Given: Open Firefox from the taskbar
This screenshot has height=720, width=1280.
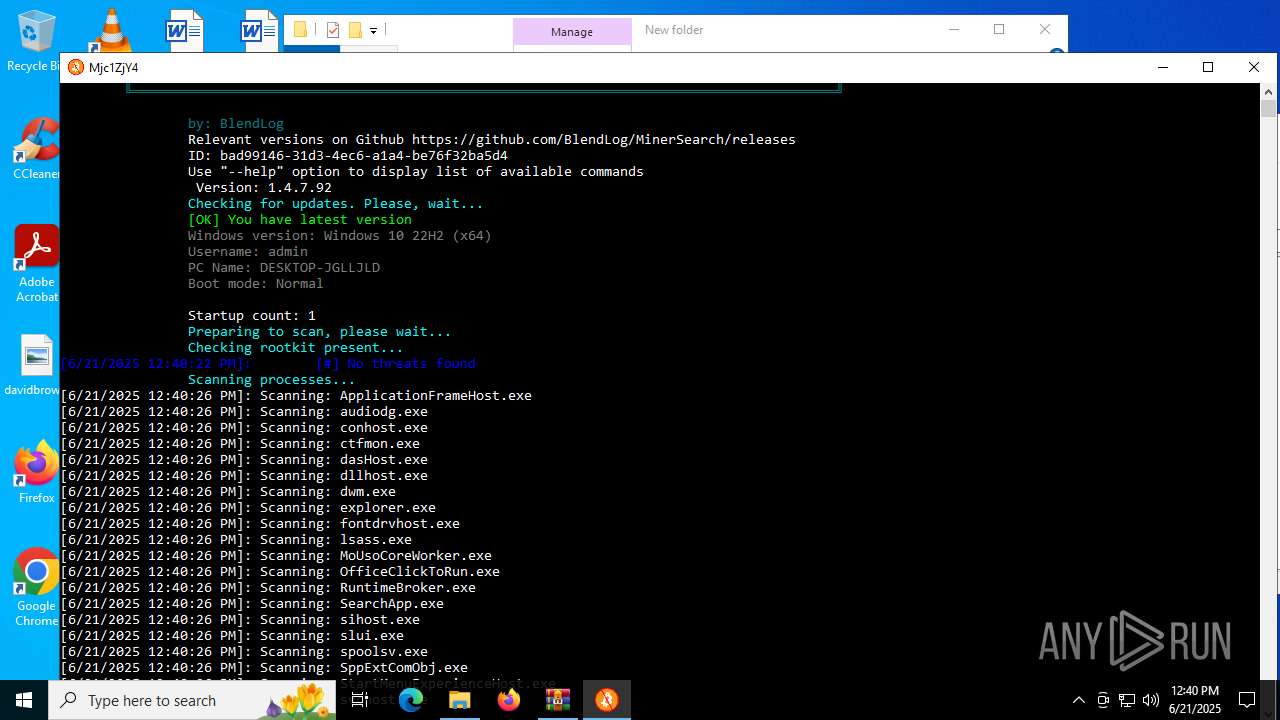Looking at the screenshot, I should tap(509, 700).
